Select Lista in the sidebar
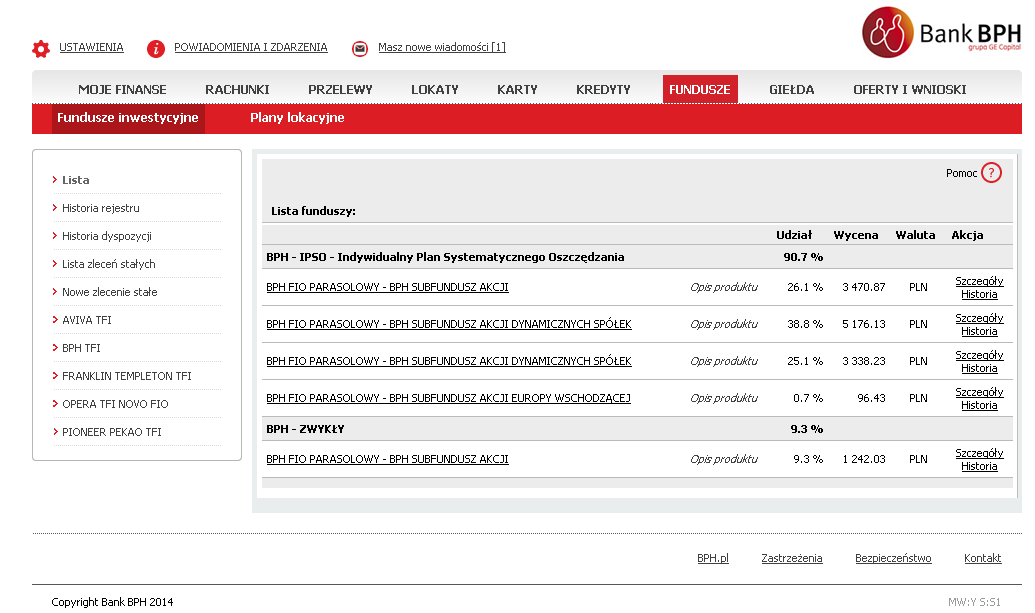 (75, 179)
